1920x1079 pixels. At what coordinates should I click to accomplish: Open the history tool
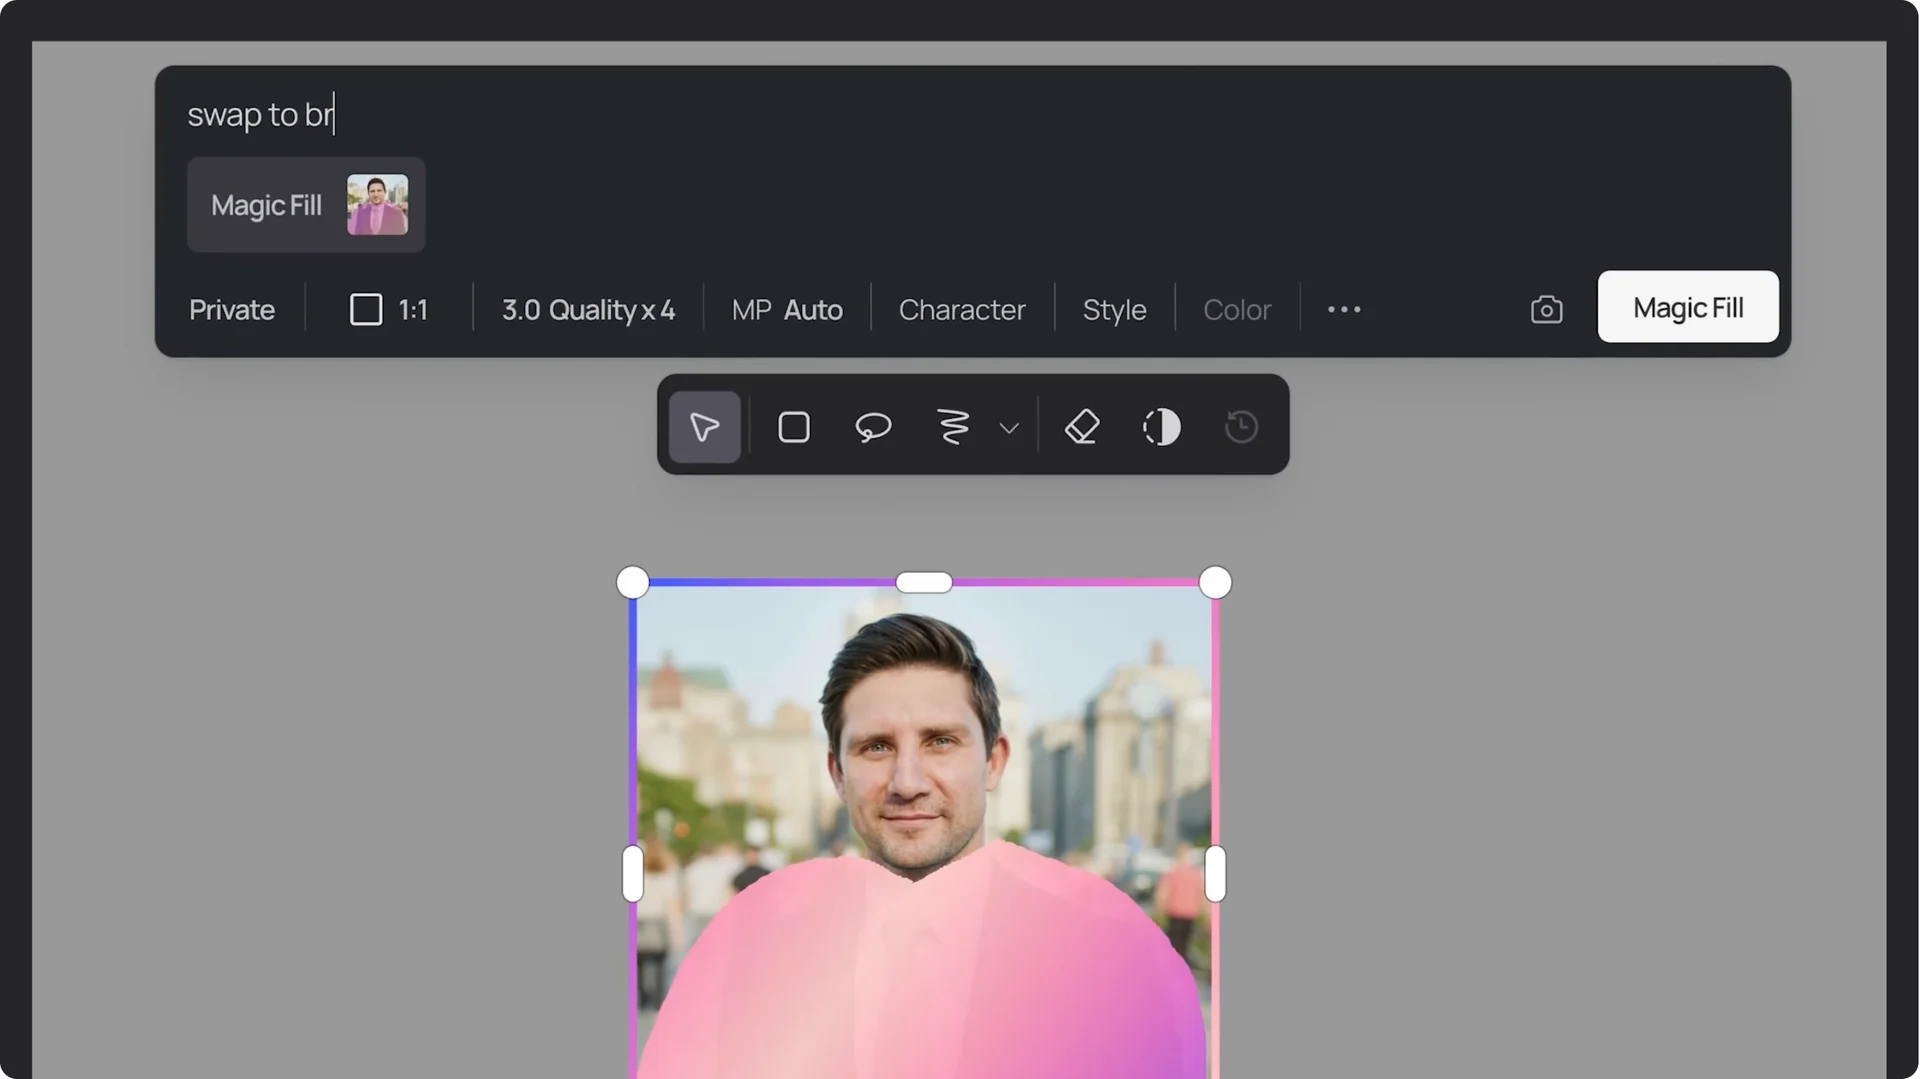point(1240,427)
